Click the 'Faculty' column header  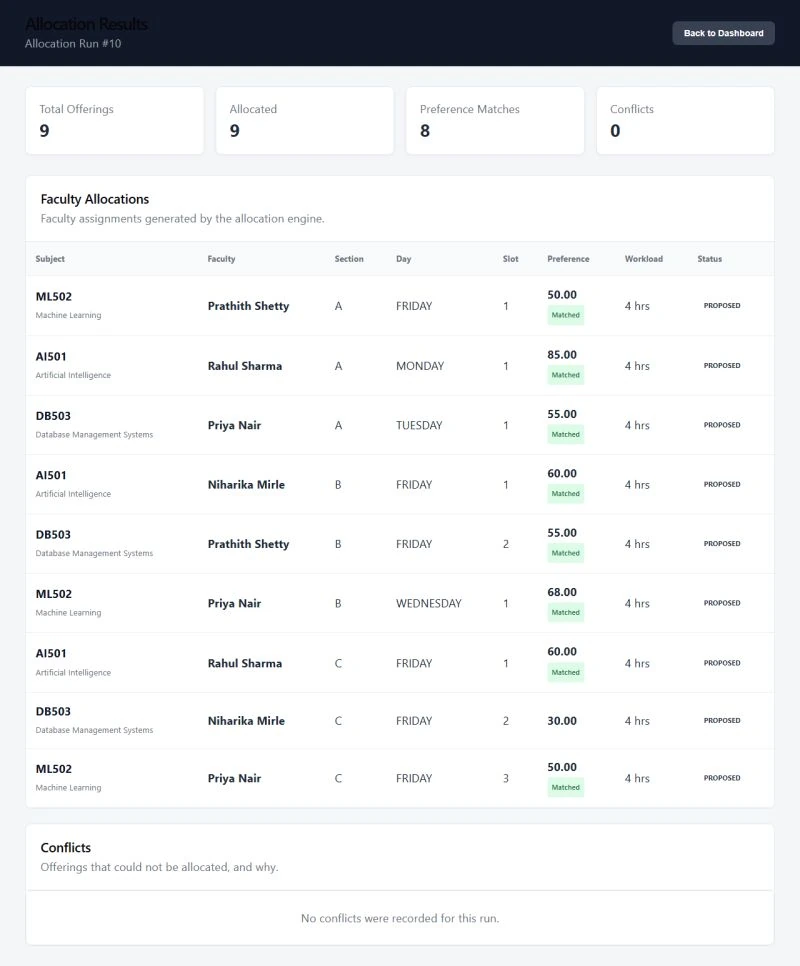[221, 259]
